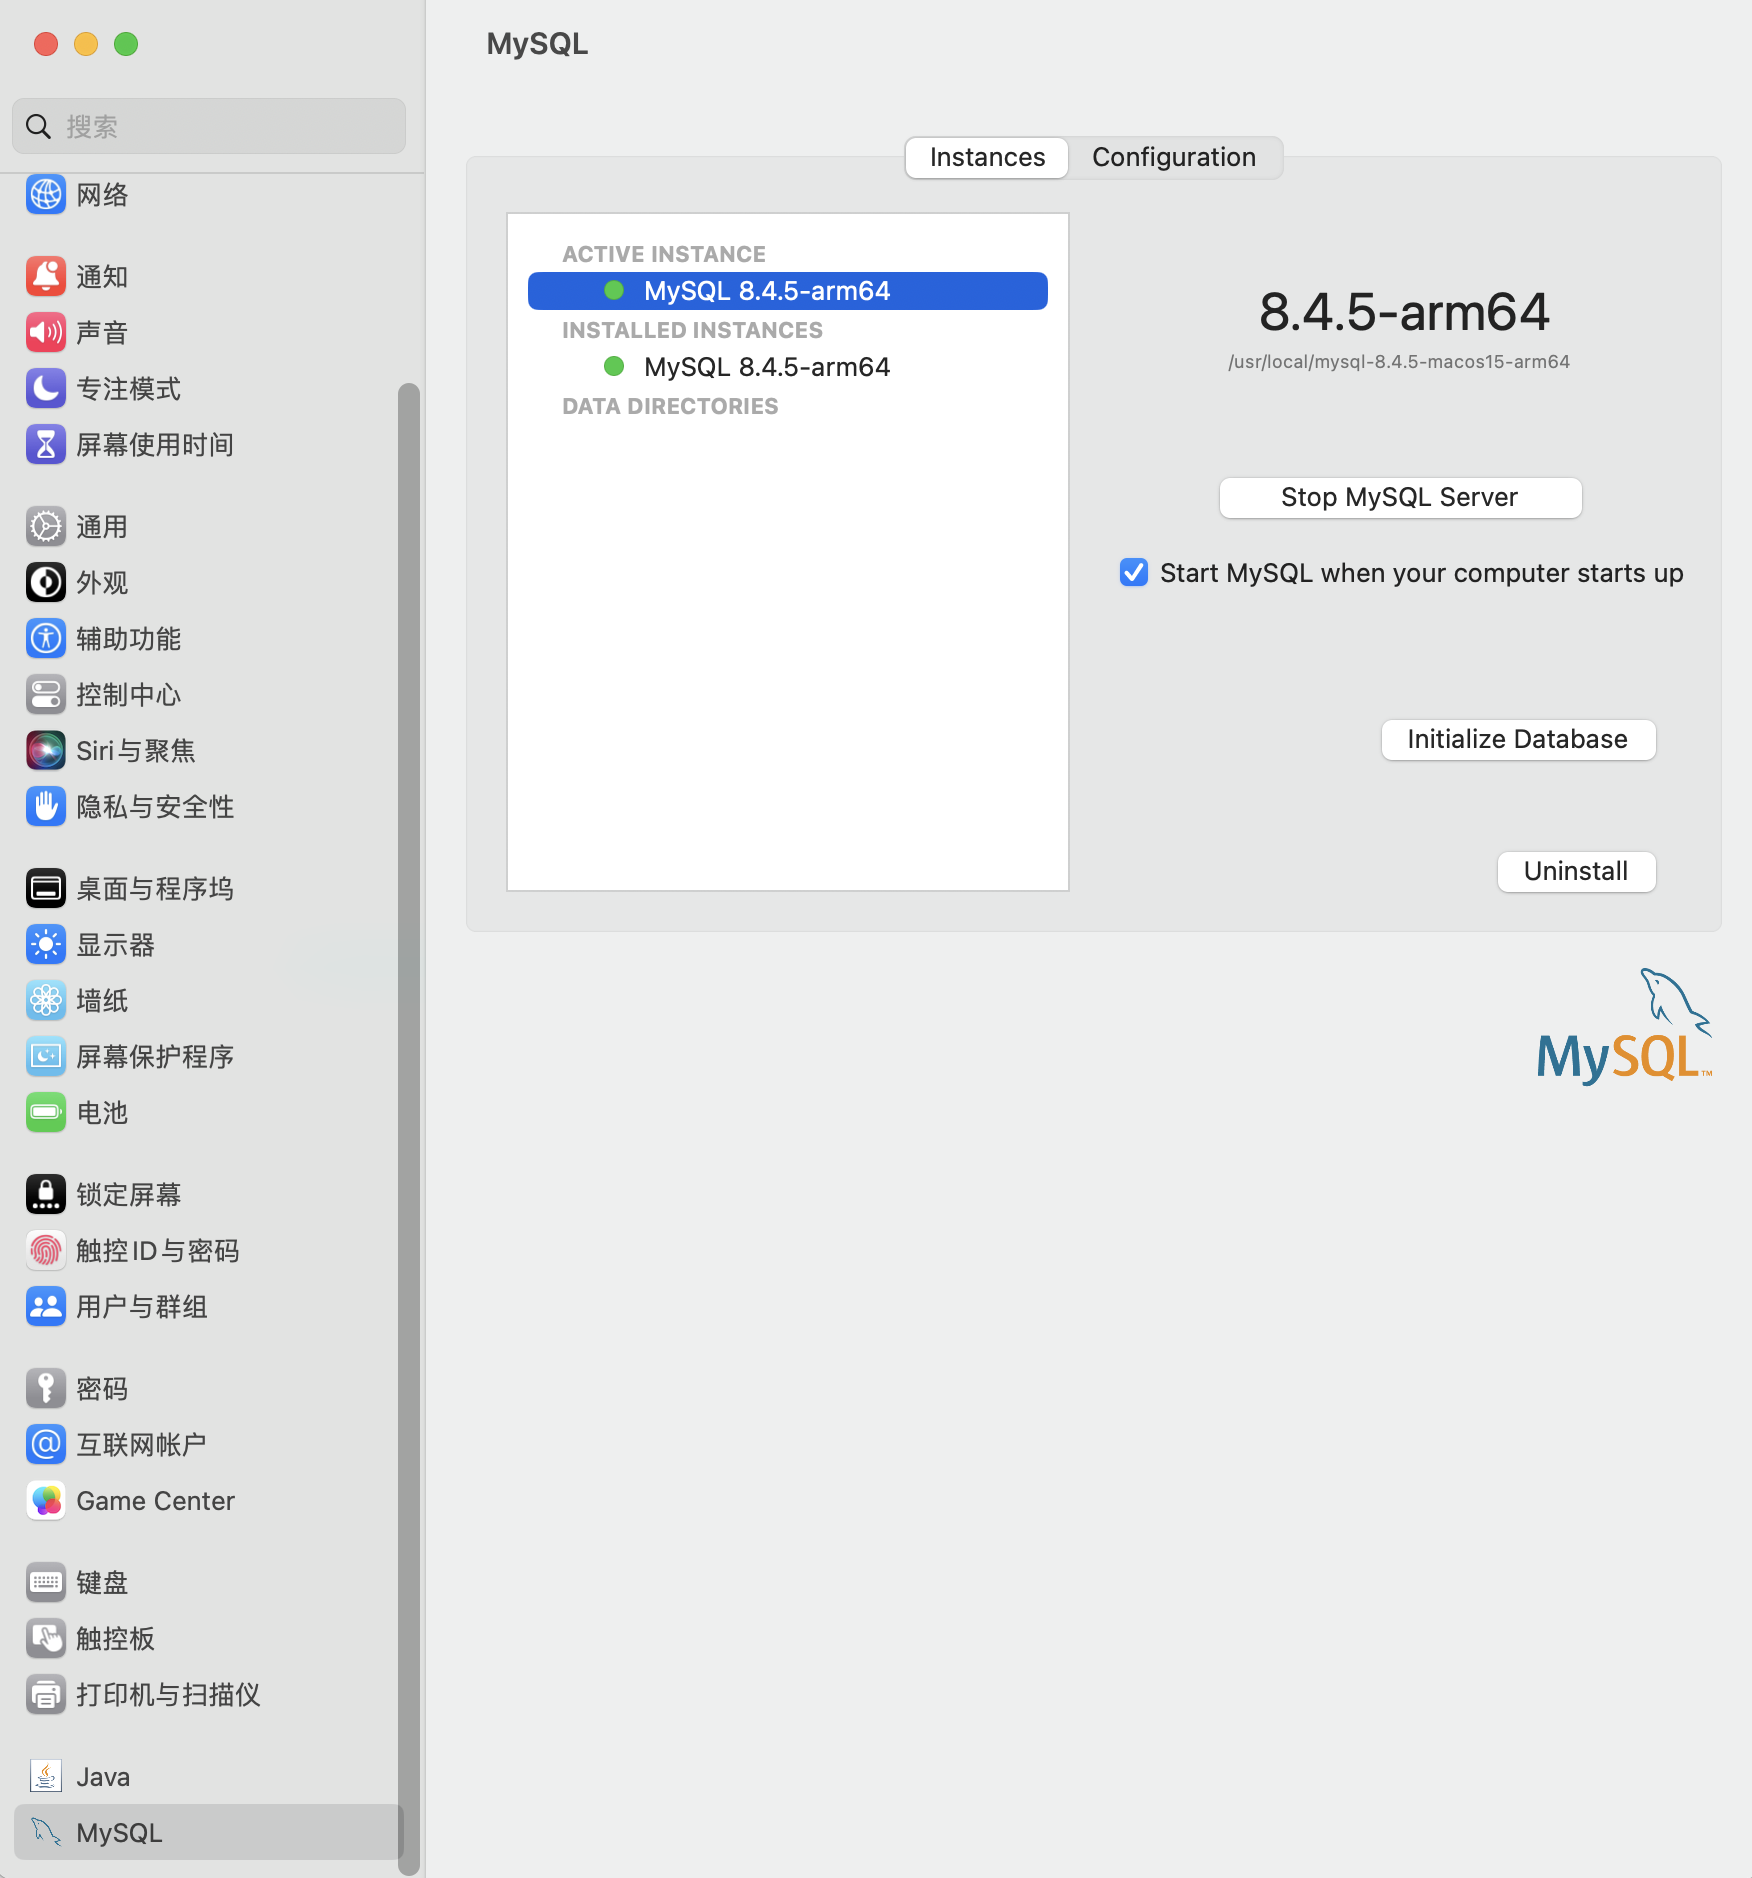Click the sidebar vertical scrollbar
This screenshot has width=1752, height=1878.
(x=408, y=1130)
